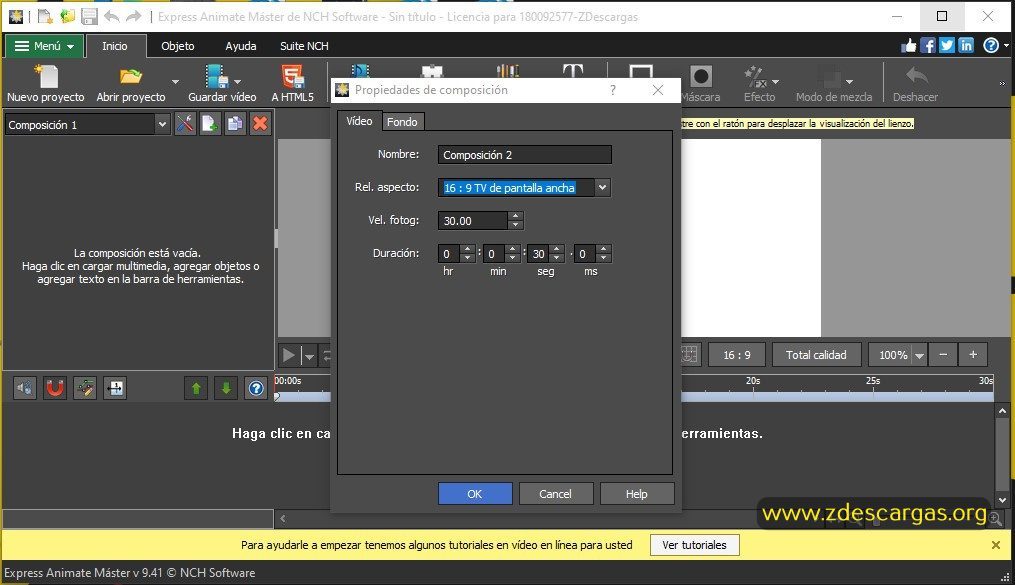Click the title bar undo arrow
This screenshot has width=1015, height=585.
(111, 16)
